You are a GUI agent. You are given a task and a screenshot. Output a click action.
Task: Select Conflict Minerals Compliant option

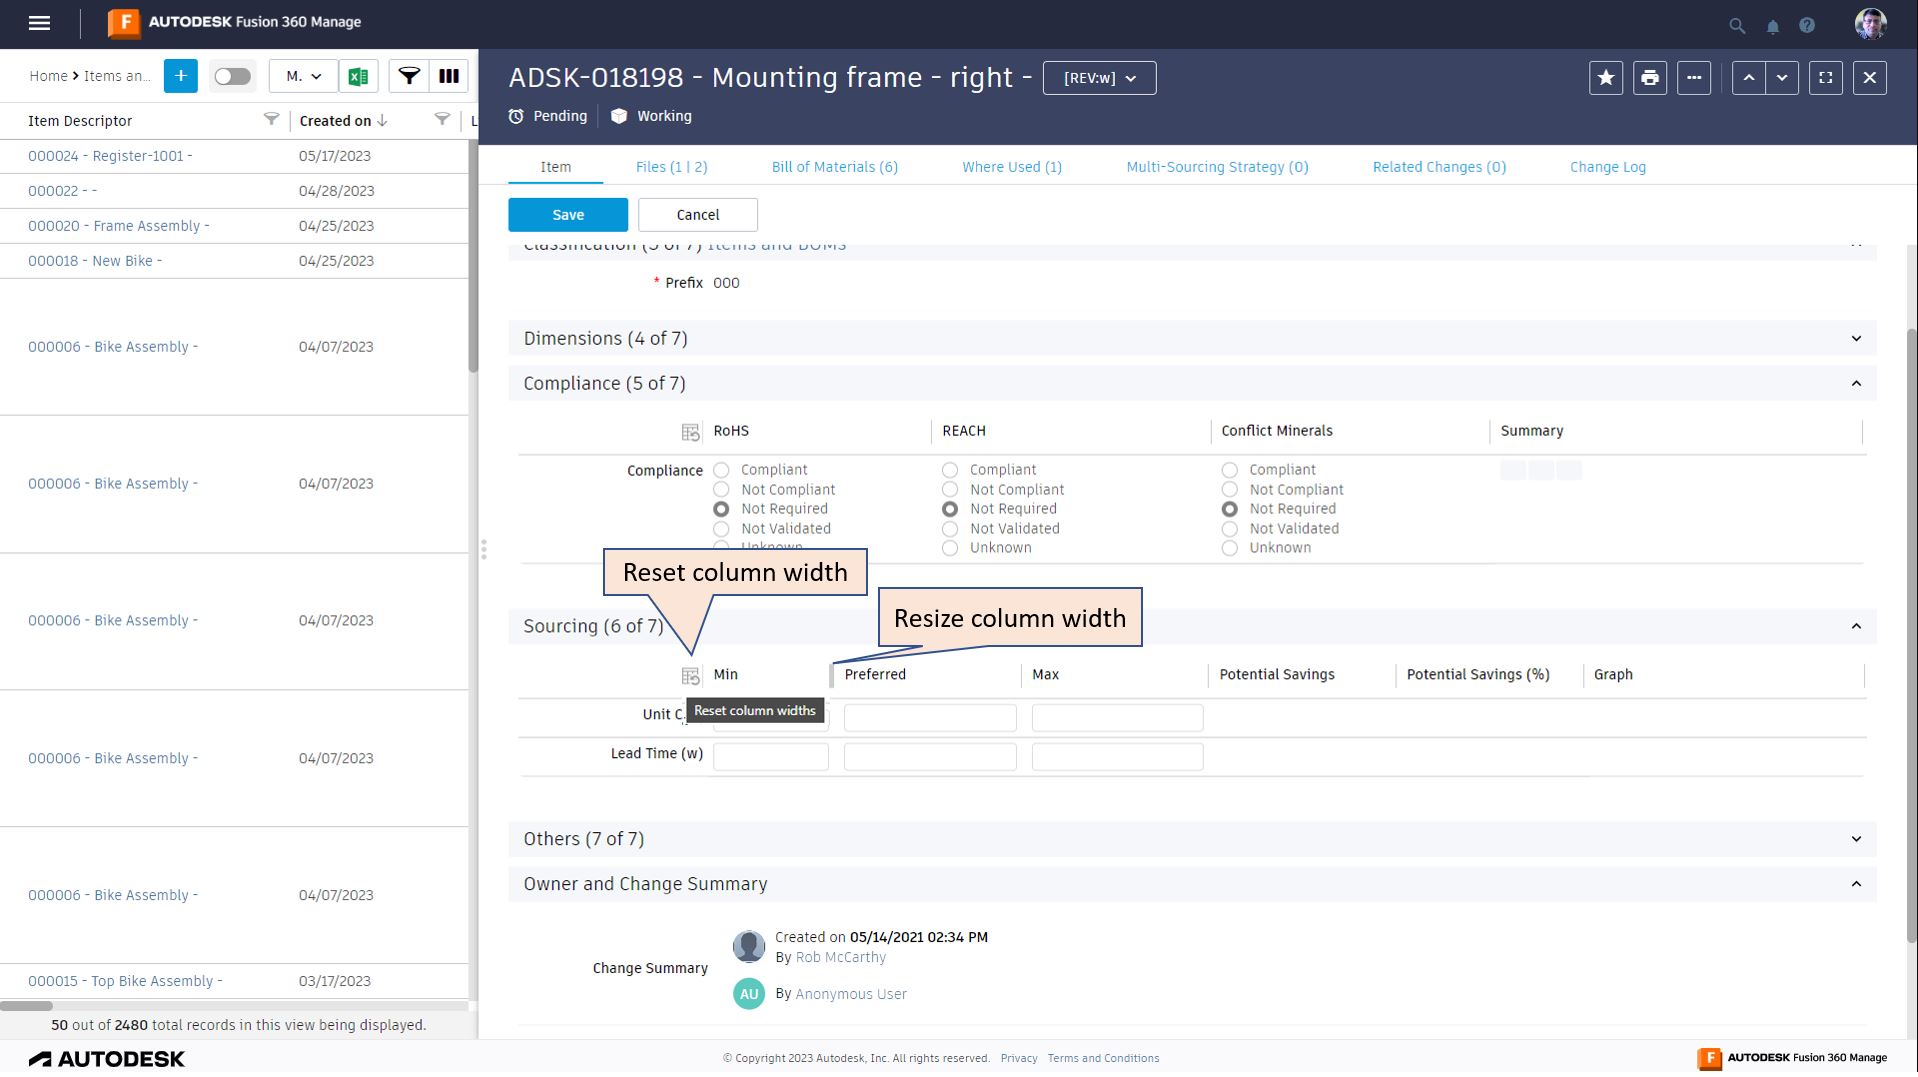click(1230, 470)
